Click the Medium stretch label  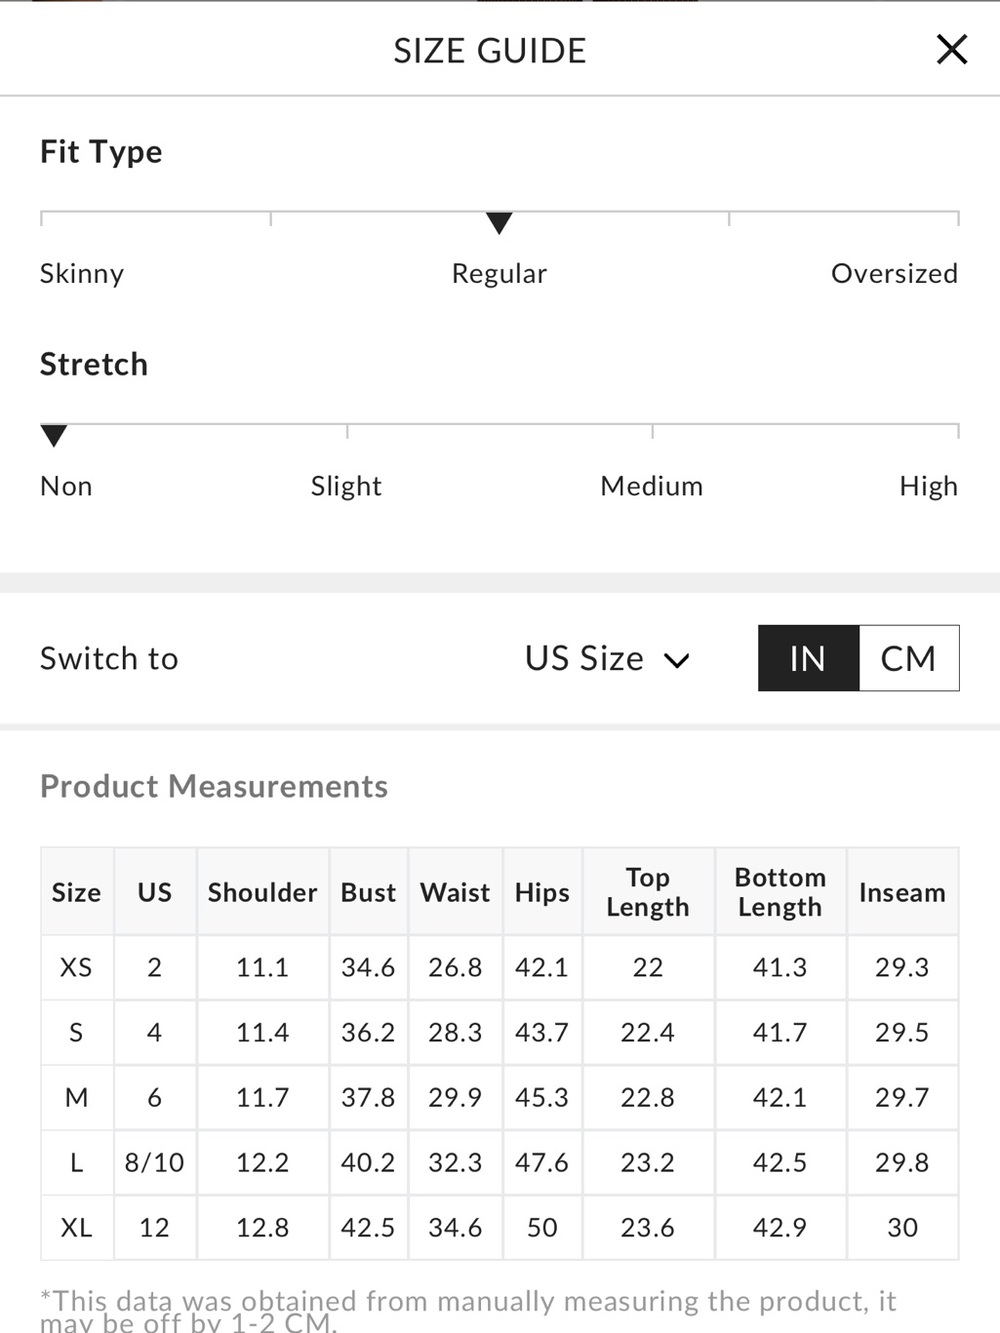coord(652,486)
